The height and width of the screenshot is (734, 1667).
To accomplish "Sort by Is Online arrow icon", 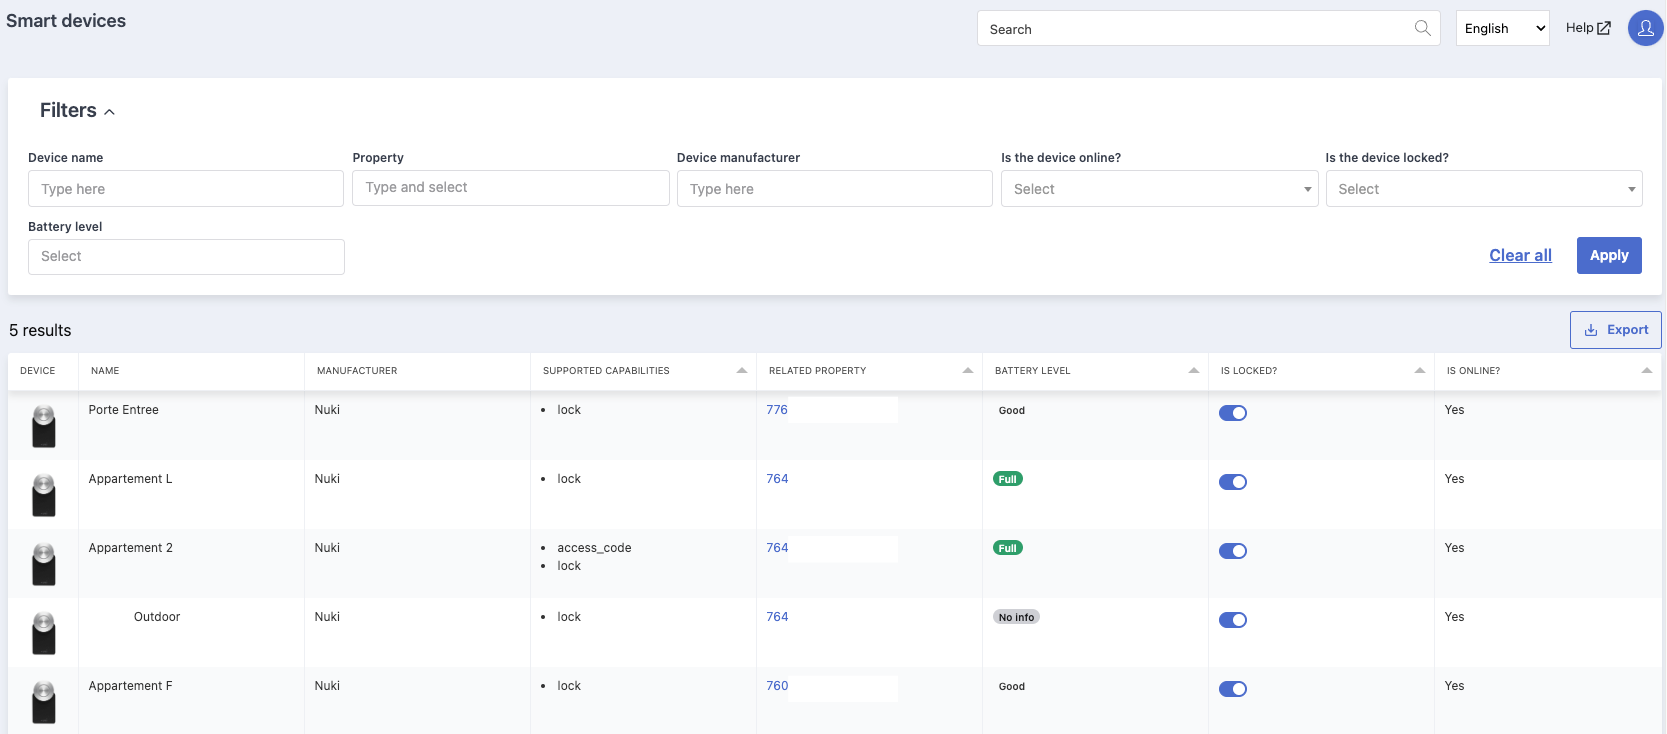I will point(1646,371).
